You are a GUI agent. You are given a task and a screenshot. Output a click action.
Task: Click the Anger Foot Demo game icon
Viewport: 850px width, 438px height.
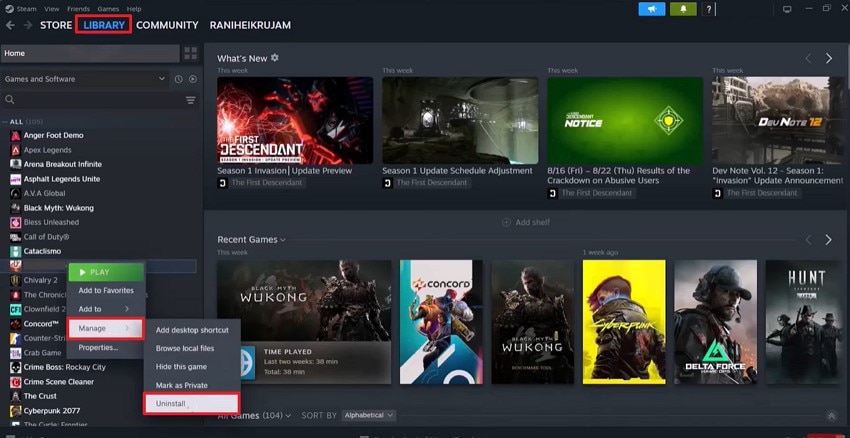click(x=16, y=136)
